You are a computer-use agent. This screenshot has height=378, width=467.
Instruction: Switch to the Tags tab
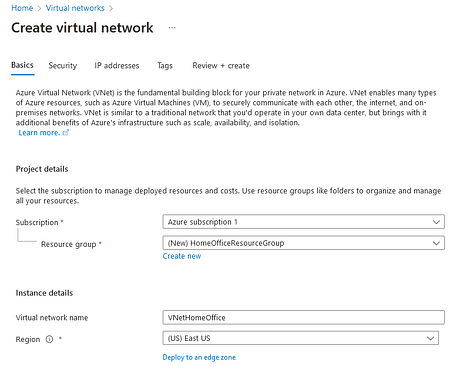[x=165, y=66]
